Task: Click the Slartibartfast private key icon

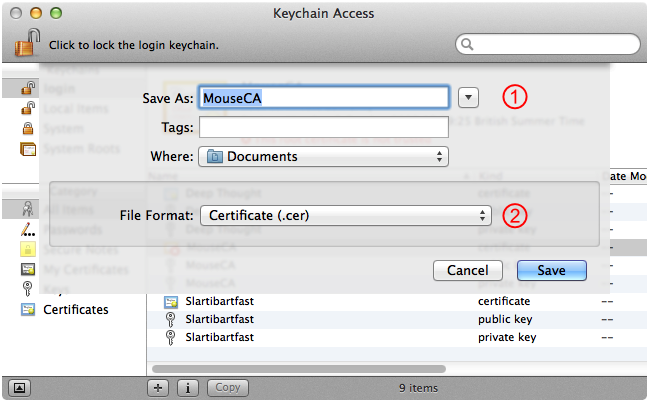Action: pos(170,337)
